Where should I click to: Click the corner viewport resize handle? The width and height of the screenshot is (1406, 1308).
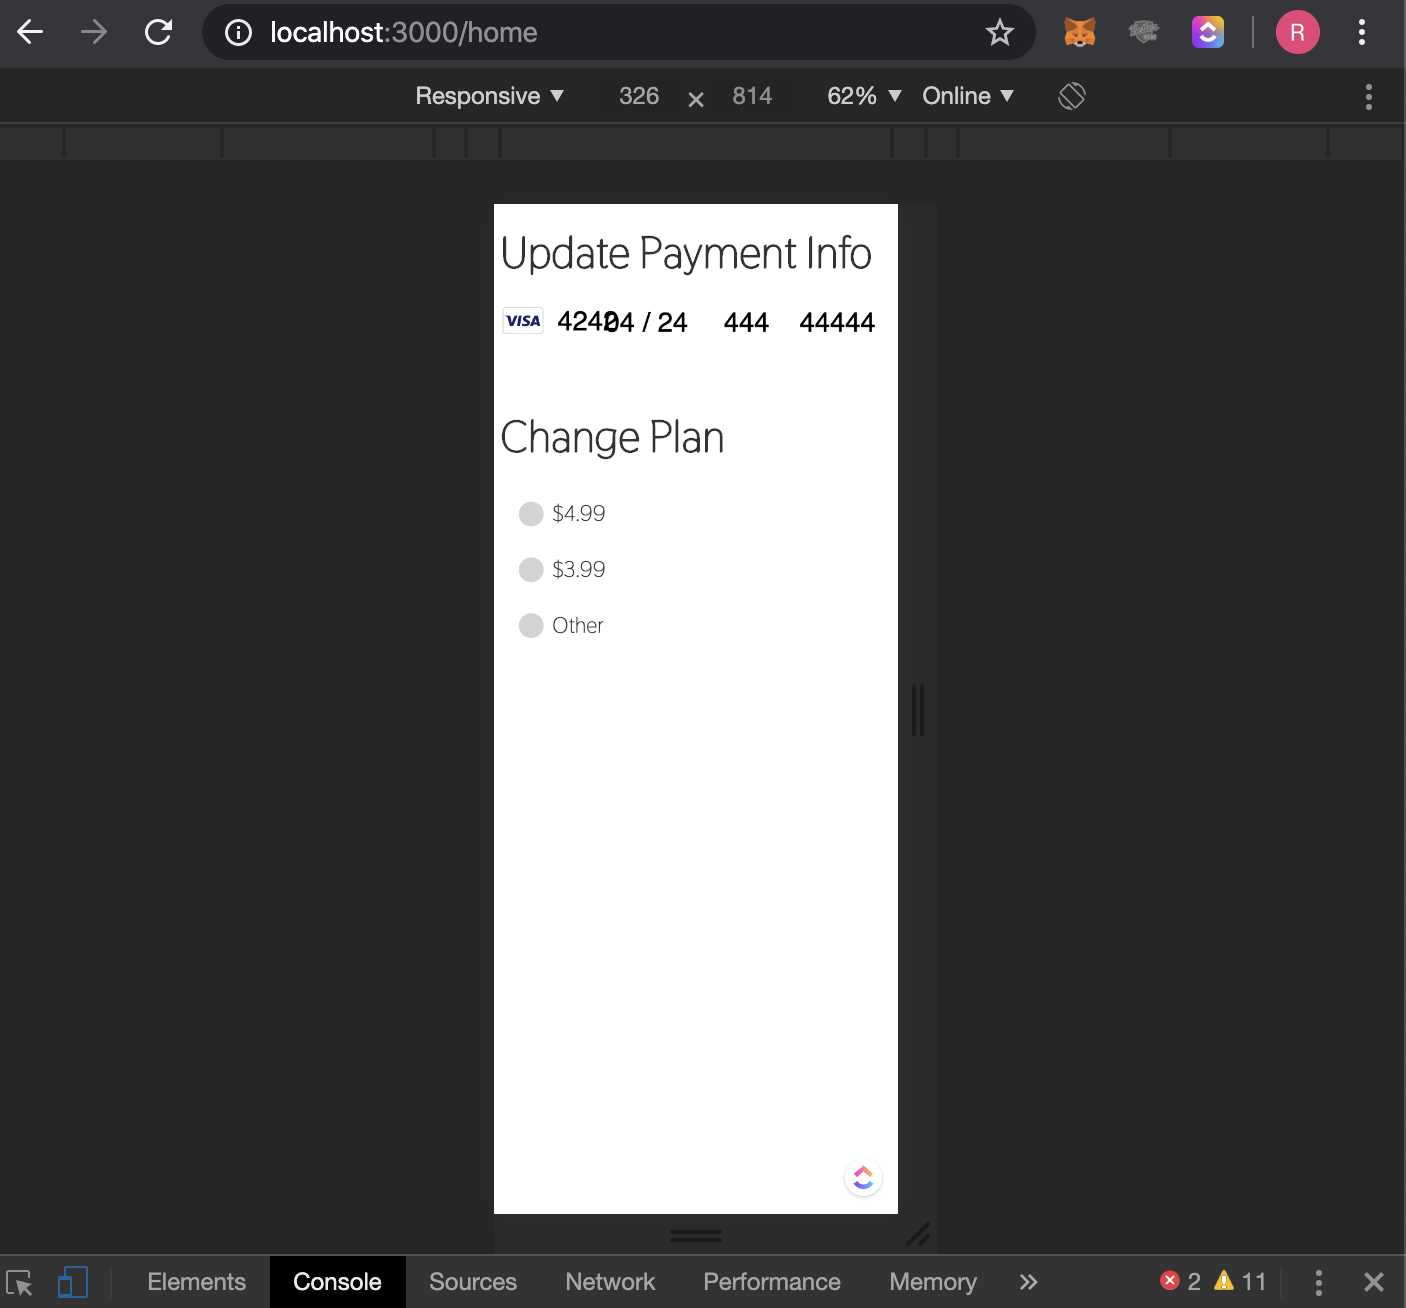coord(918,1235)
